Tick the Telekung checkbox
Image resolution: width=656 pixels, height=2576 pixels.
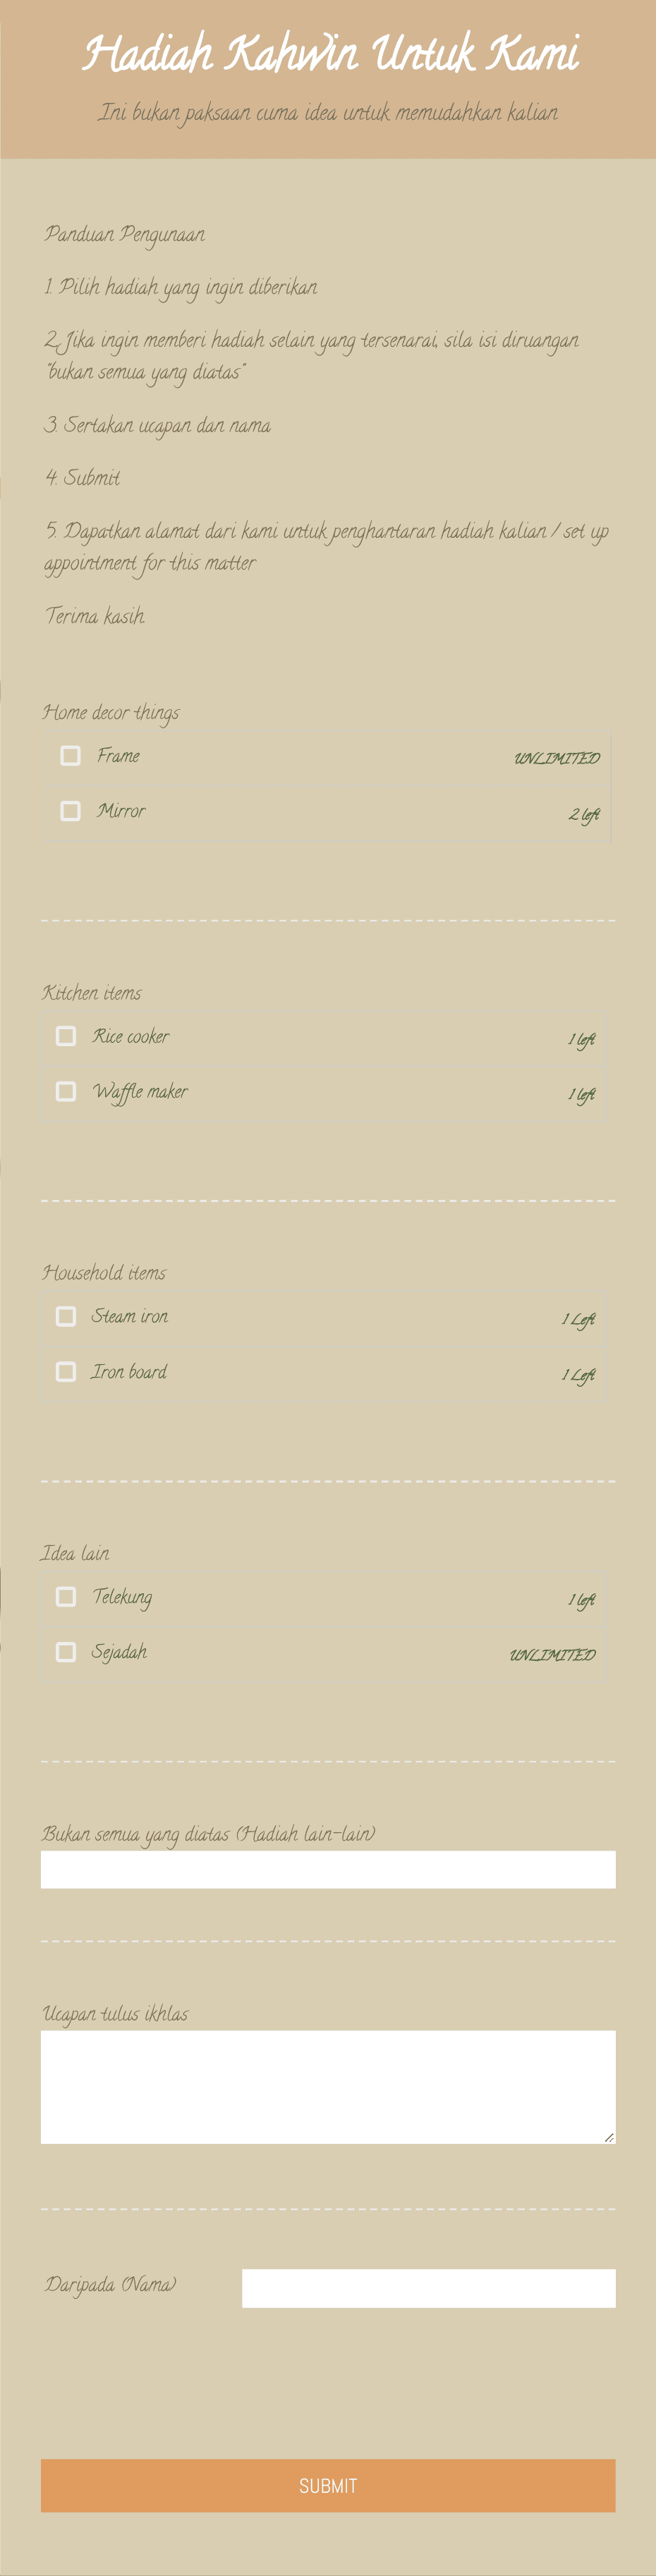[x=66, y=1597]
